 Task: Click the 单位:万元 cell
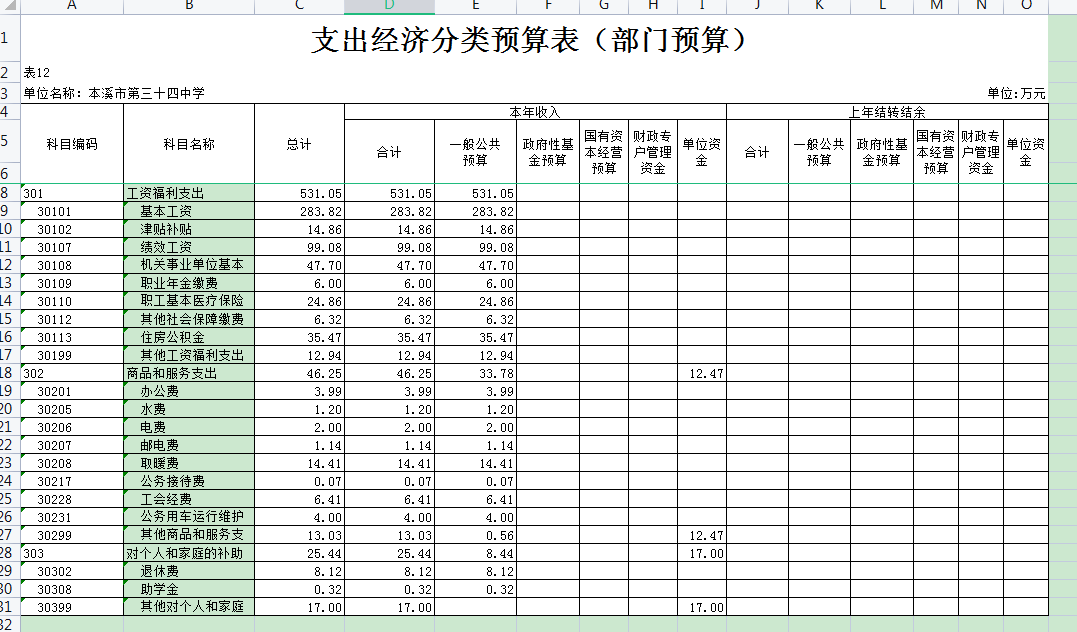(1016, 93)
